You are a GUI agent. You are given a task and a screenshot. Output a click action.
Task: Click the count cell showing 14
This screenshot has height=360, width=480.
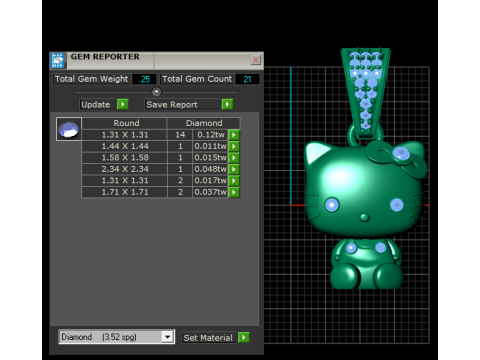180,135
